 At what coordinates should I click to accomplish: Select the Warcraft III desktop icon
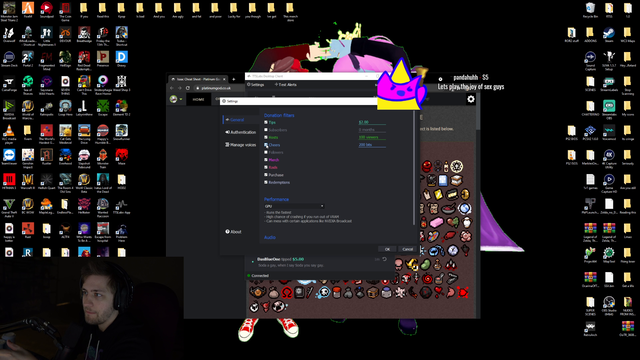pyautogui.click(x=28, y=182)
